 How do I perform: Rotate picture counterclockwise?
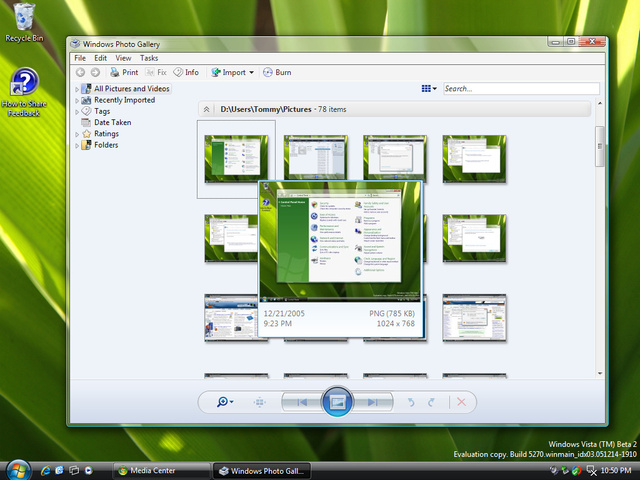click(x=411, y=402)
